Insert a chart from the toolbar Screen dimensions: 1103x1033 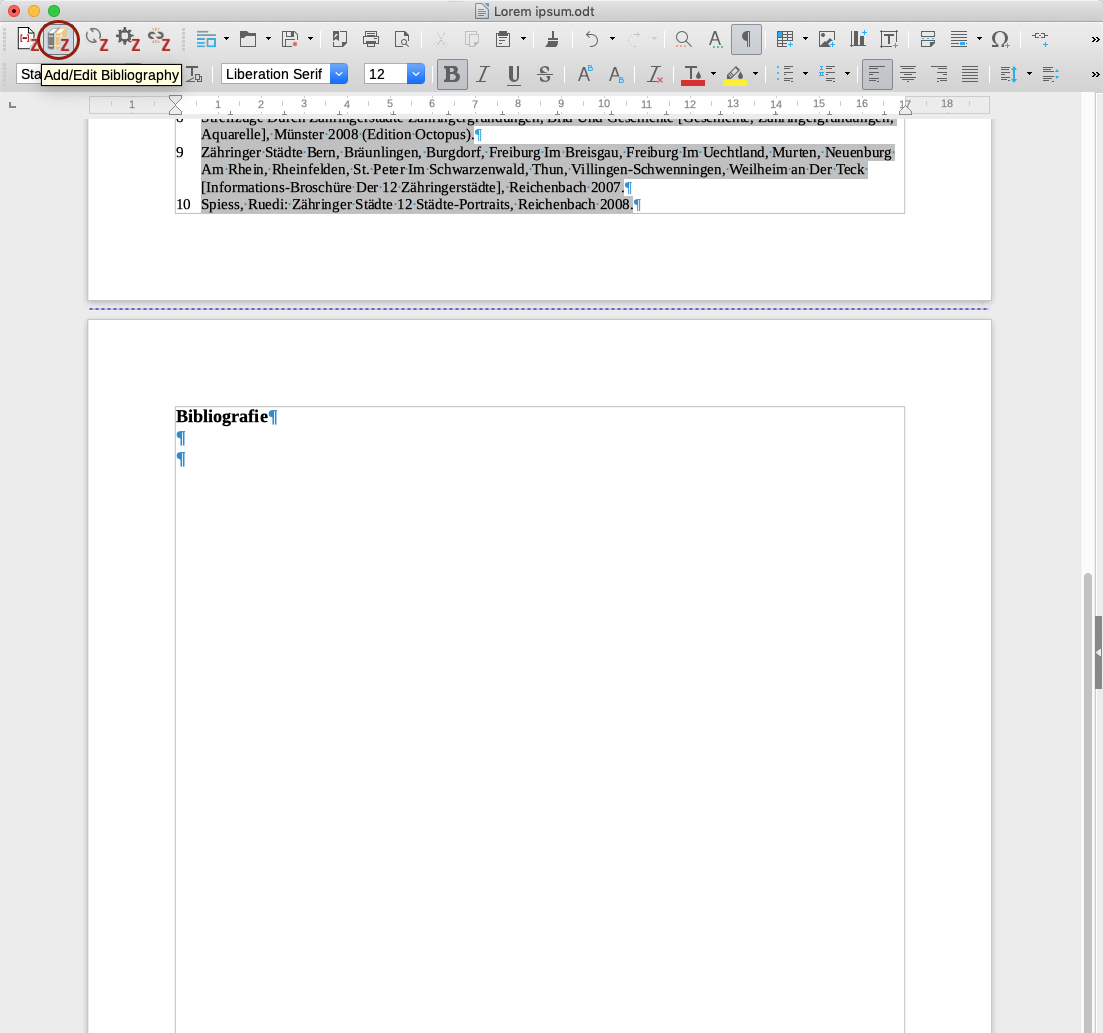(x=858, y=39)
